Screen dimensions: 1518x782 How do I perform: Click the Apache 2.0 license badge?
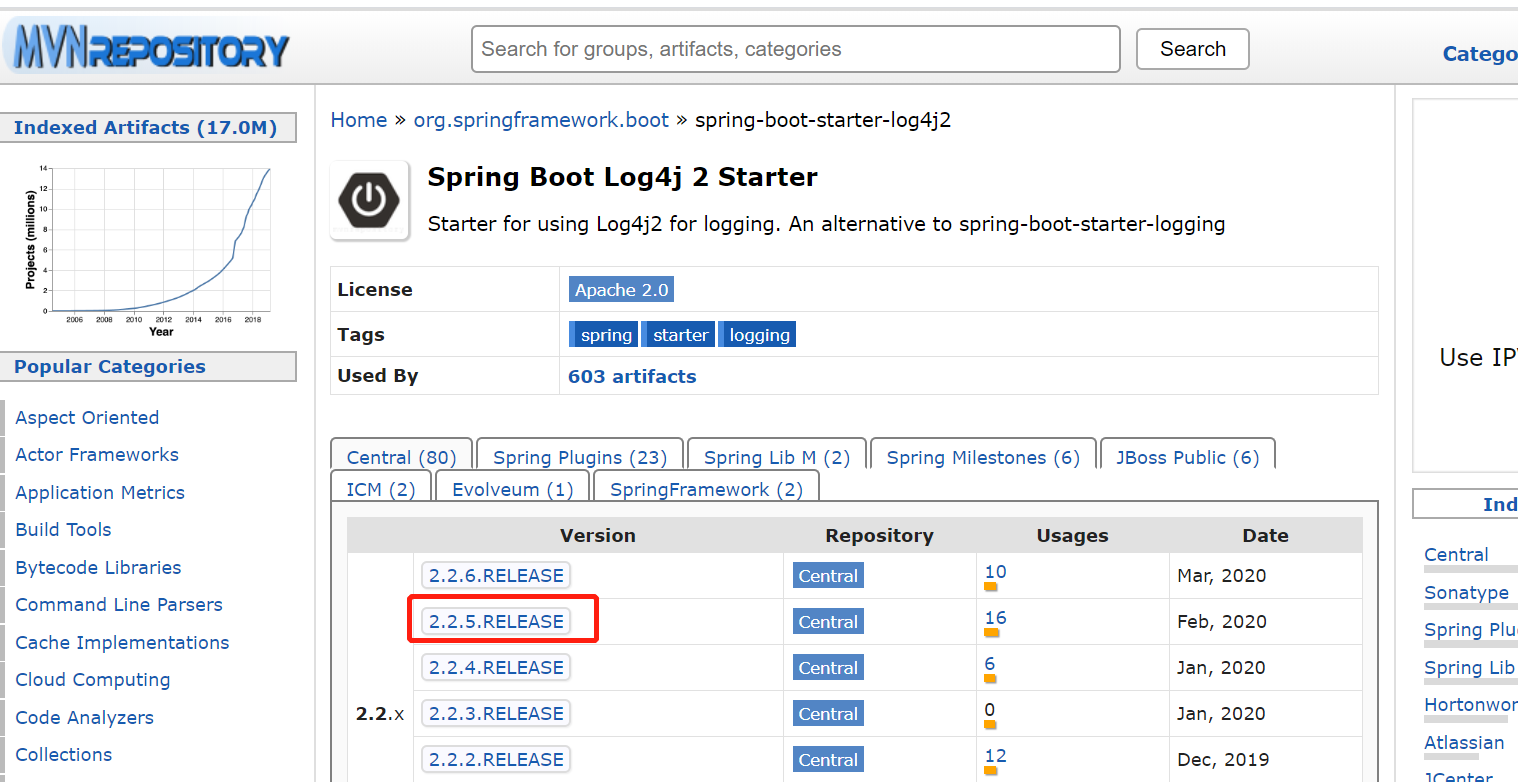point(621,290)
